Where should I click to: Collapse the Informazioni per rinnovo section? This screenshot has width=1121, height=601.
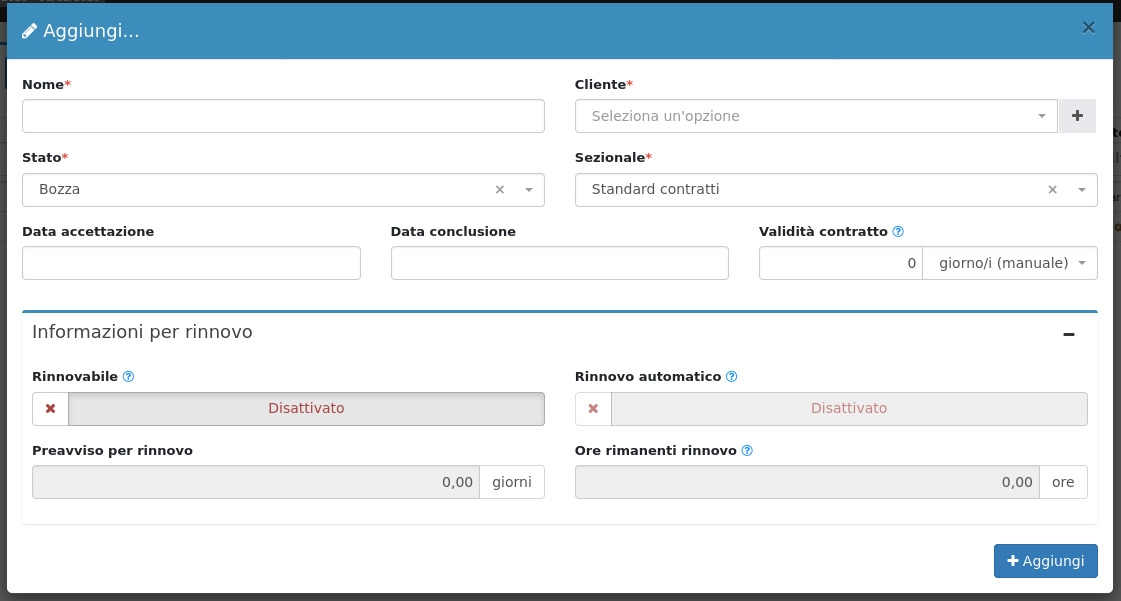[x=1069, y=335]
